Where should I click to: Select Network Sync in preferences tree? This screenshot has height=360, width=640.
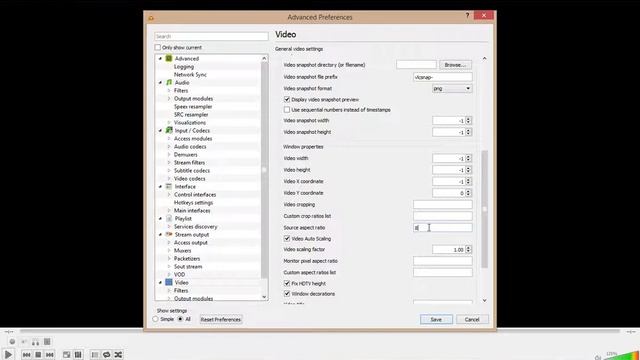coord(190,75)
